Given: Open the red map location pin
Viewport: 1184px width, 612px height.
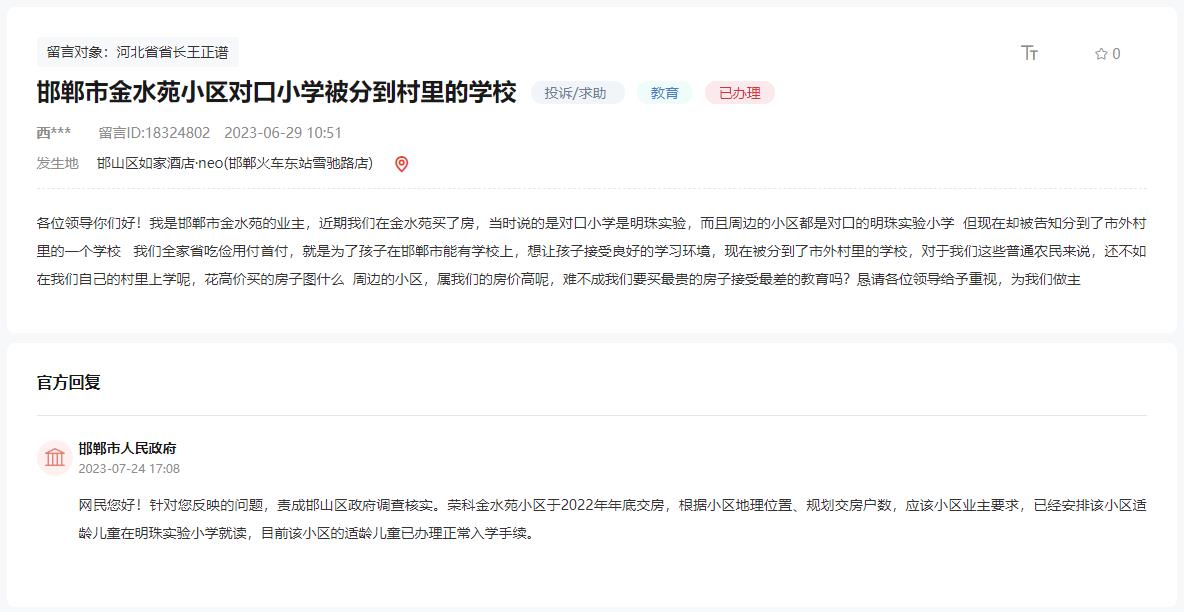Looking at the screenshot, I should pos(402,164).
